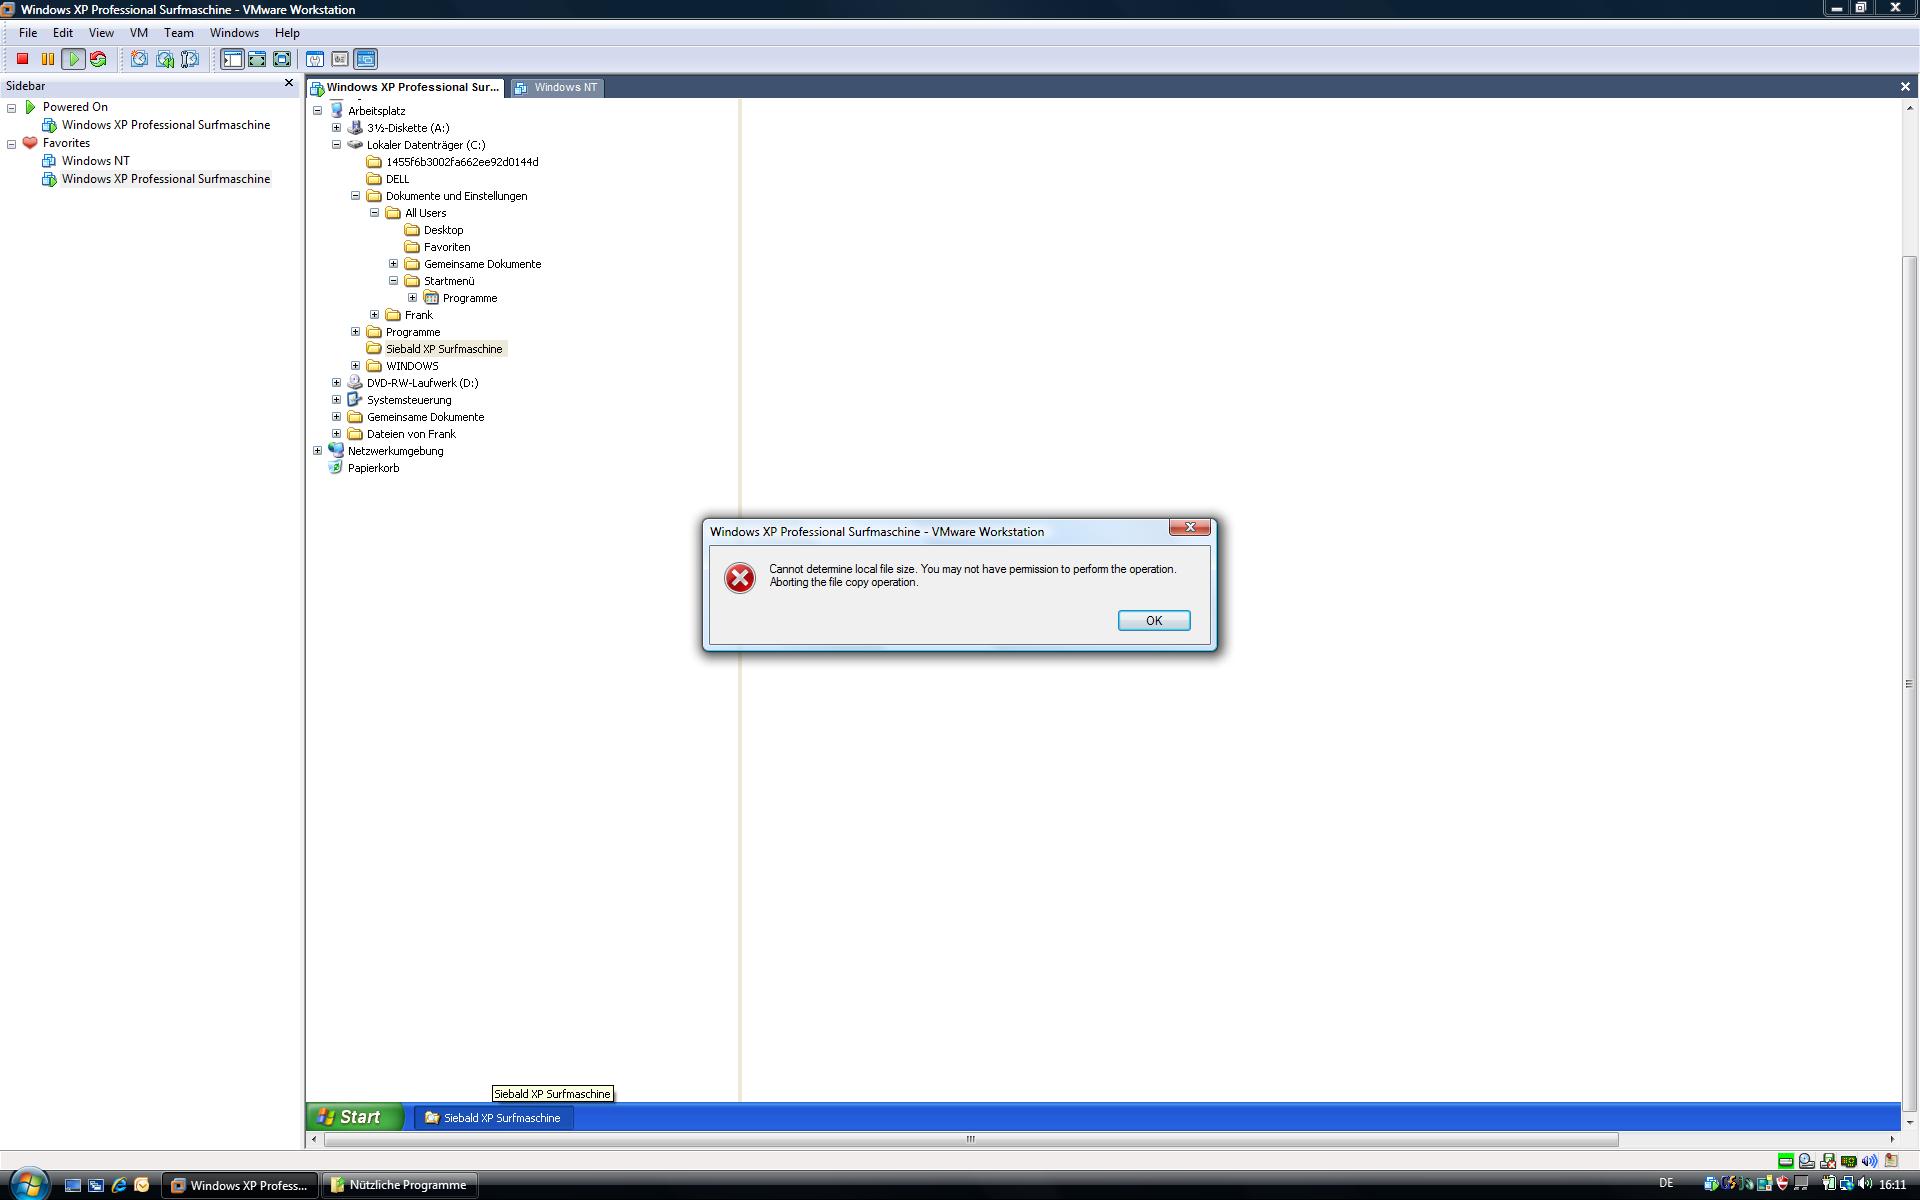Suspend the VM with the pause icon
The image size is (1920, 1200).
pyautogui.click(x=47, y=59)
